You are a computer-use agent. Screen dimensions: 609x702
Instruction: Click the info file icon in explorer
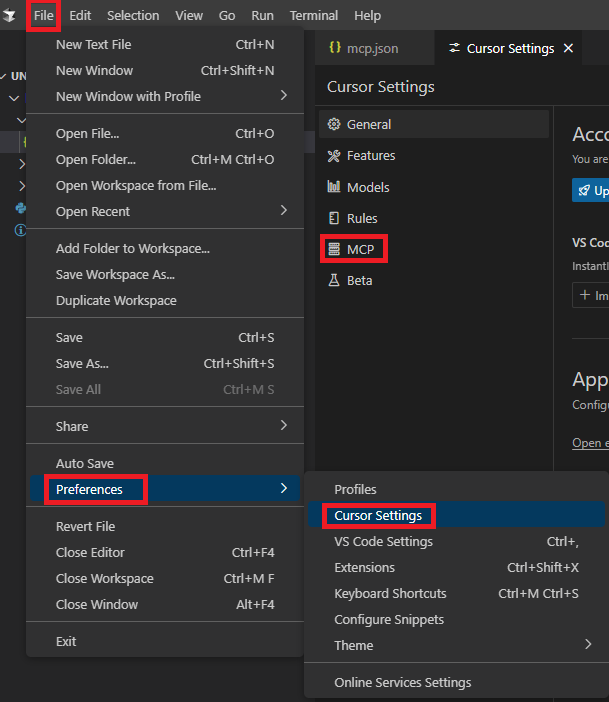point(20,230)
